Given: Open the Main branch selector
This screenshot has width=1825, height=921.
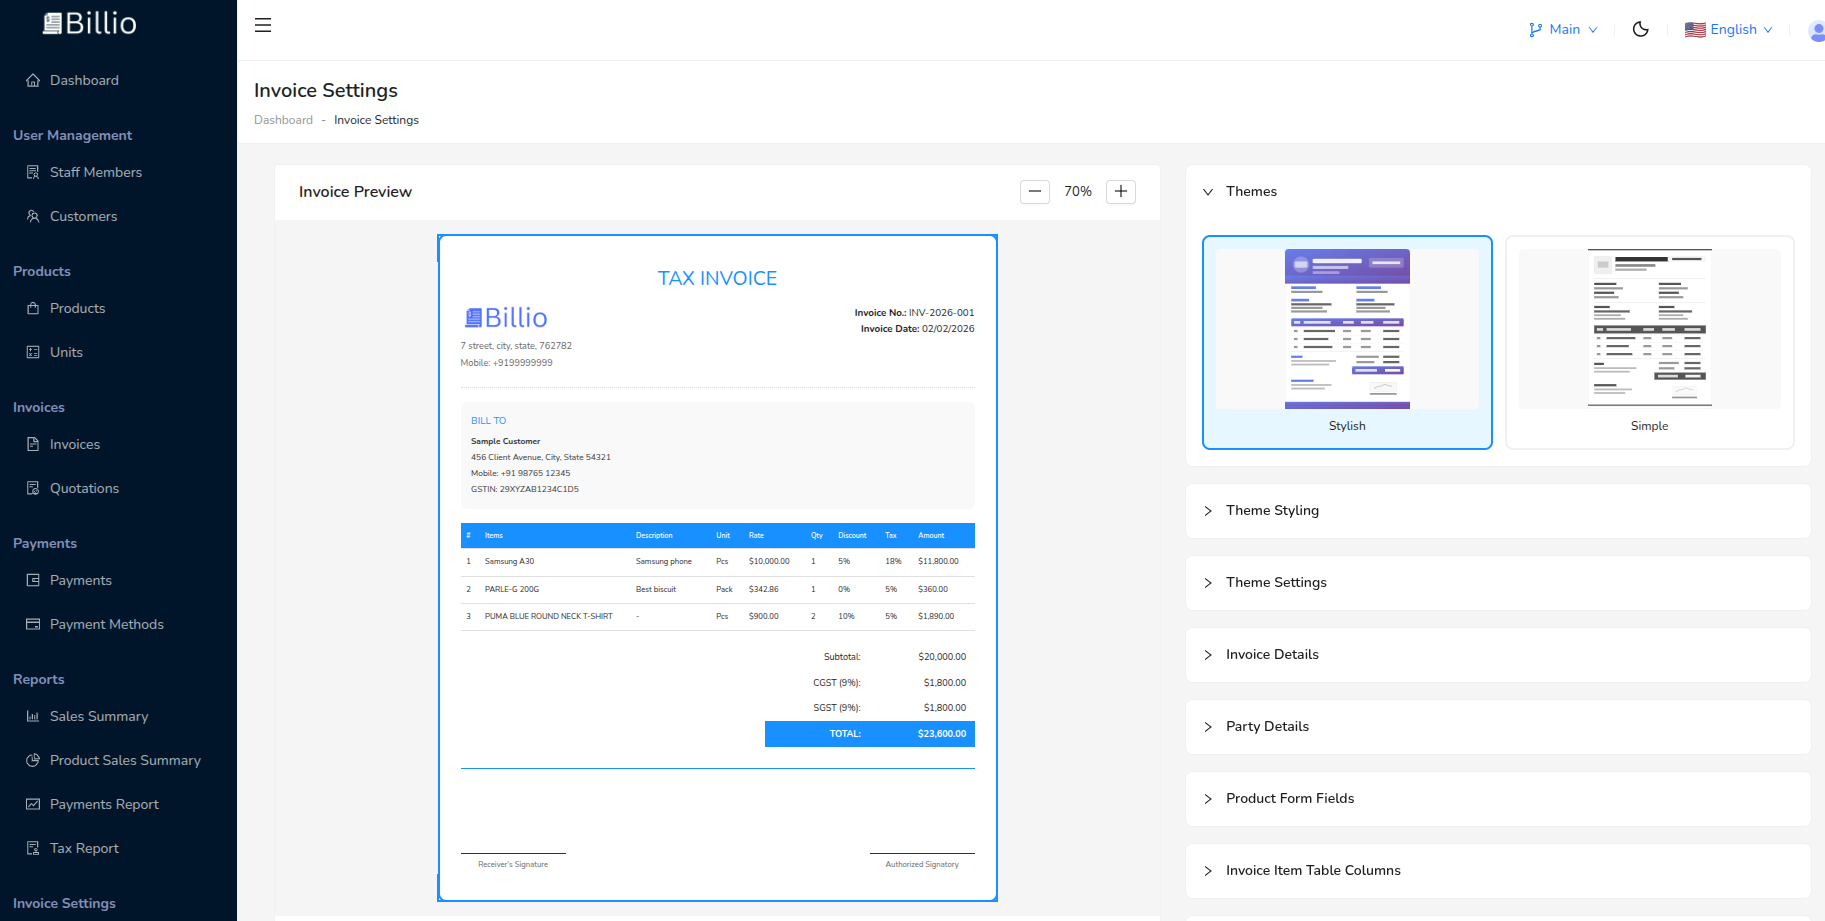Looking at the screenshot, I should pyautogui.click(x=1562, y=29).
